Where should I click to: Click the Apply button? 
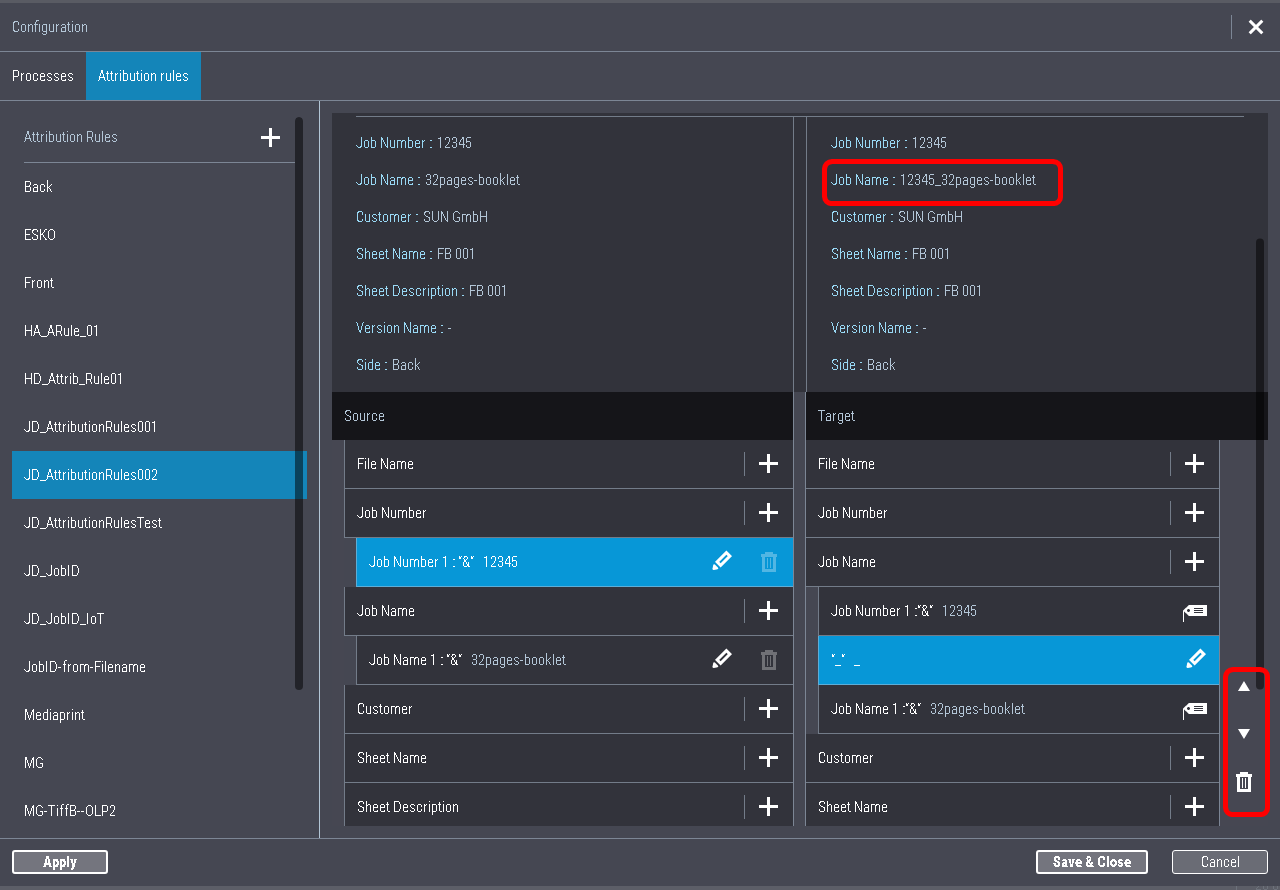[x=60, y=862]
